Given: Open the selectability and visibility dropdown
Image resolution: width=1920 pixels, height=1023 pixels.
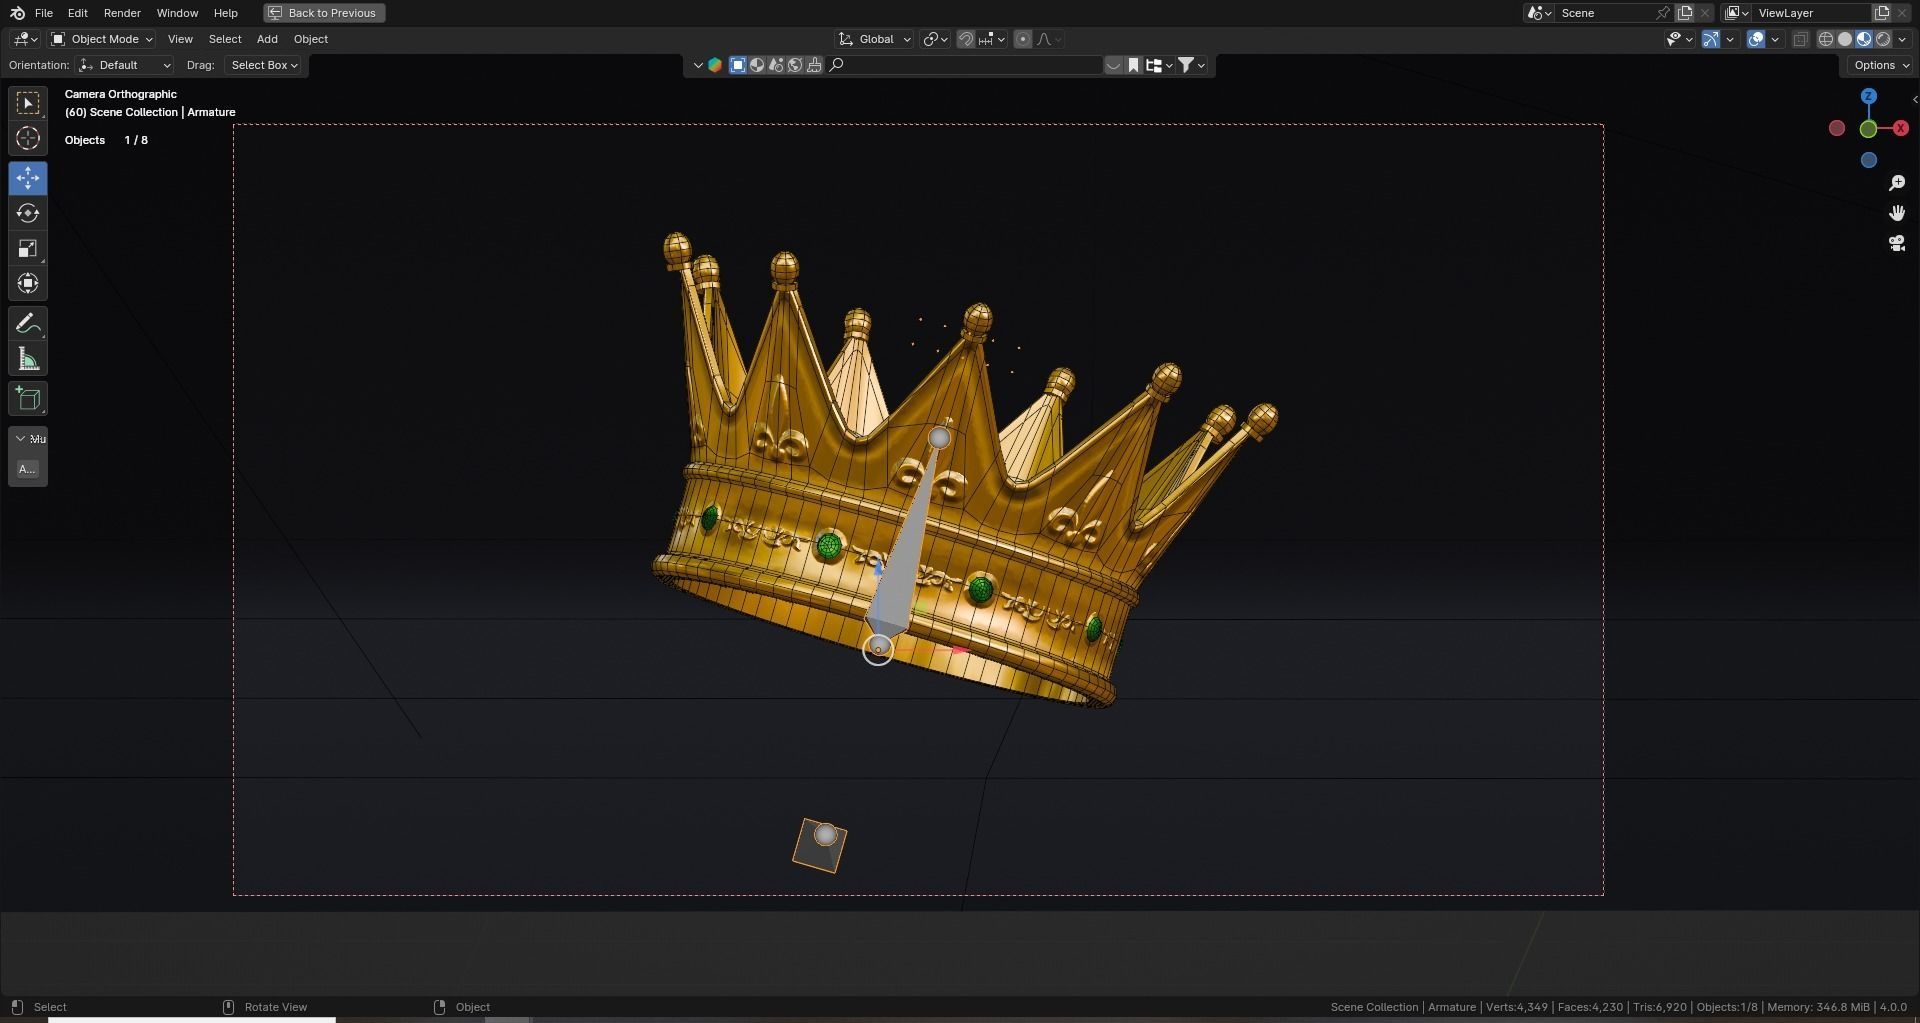Looking at the screenshot, I should click(x=1679, y=39).
